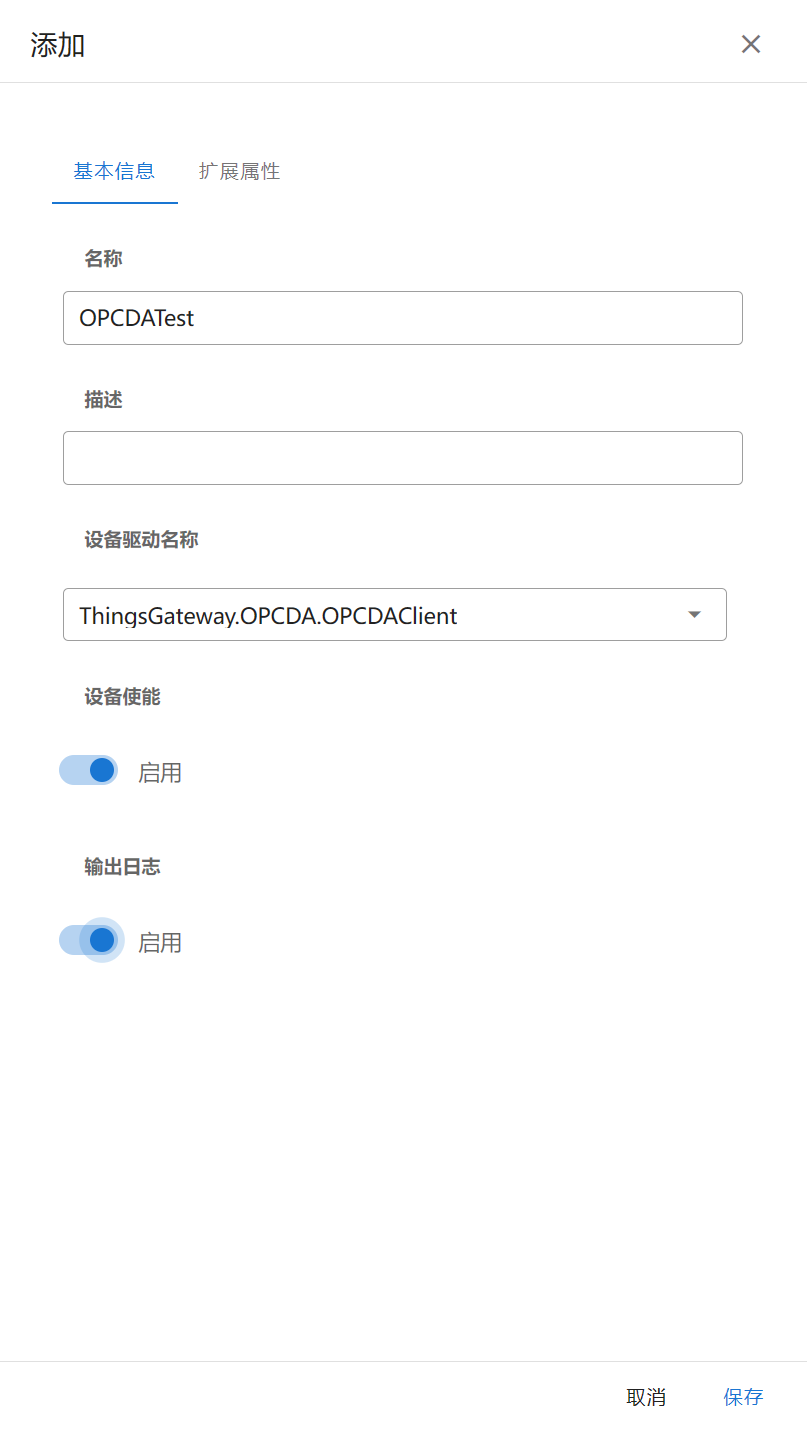Screen dimensions: 807x1429
Task: Click the 名称 field containing OPCDATest
Action: [402, 318]
